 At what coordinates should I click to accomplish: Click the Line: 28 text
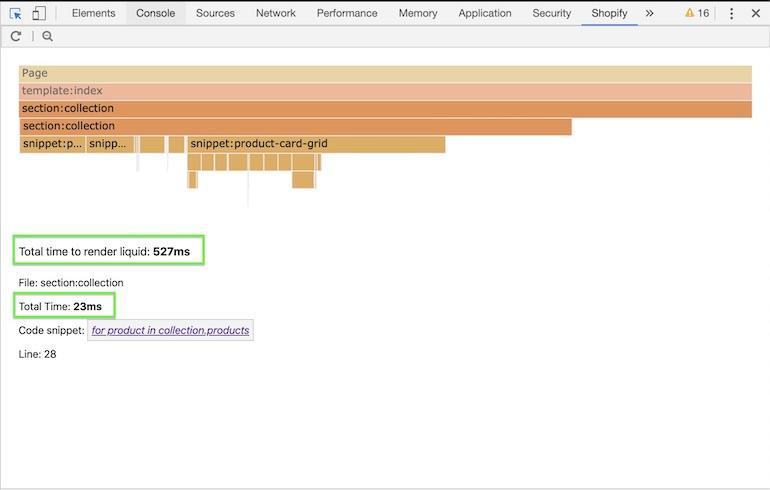[x=37, y=354]
